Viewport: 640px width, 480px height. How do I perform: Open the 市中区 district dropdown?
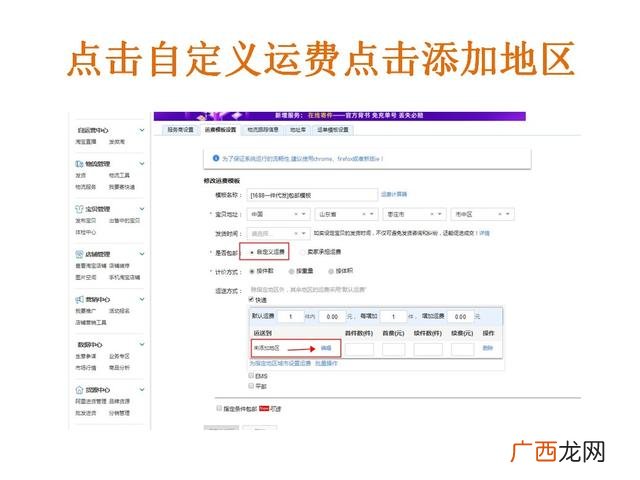click(x=508, y=214)
